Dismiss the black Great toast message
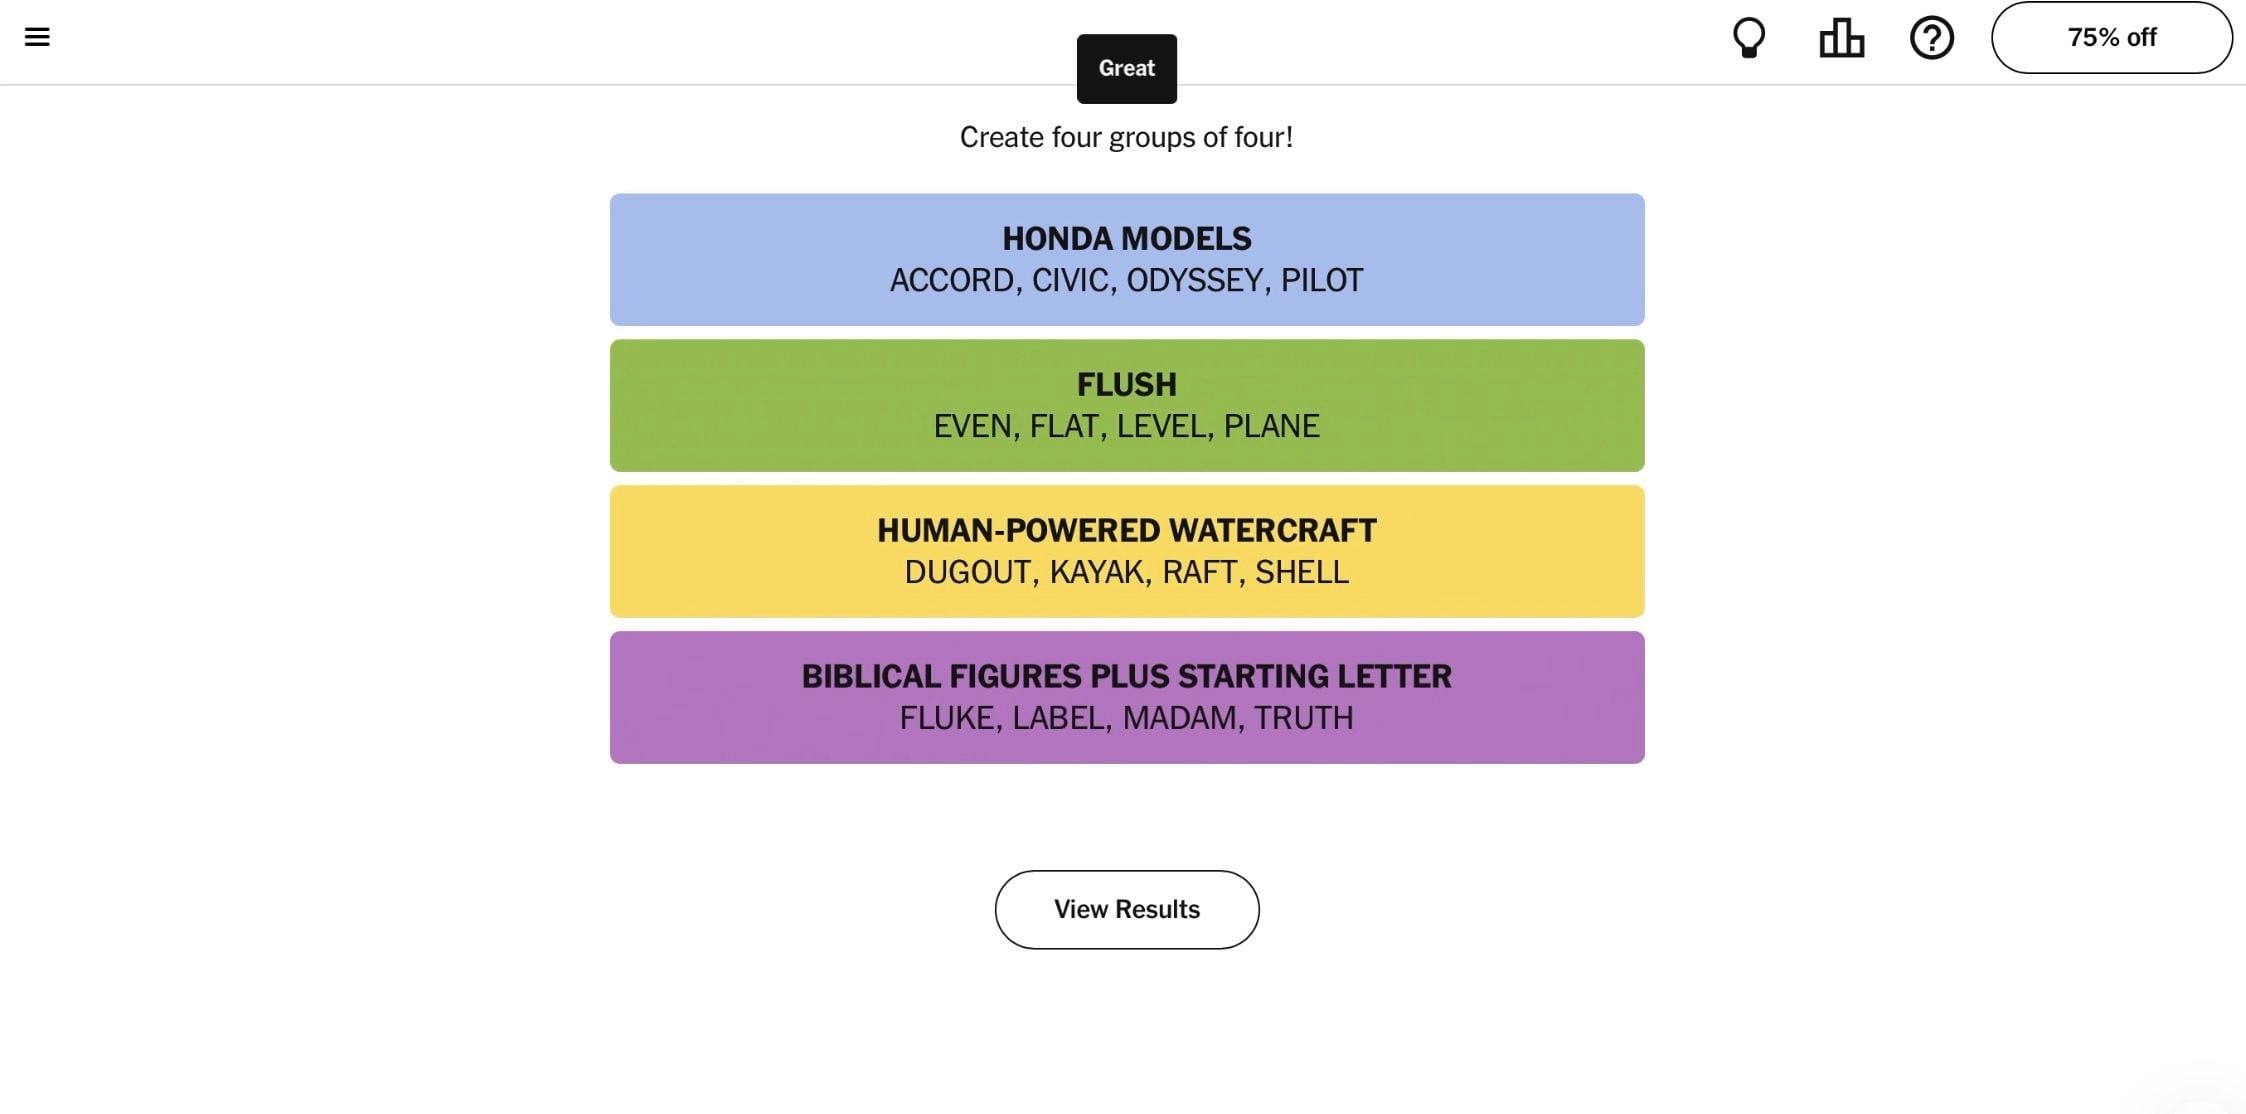The width and height of the screenshot is (2246, 1114). [x=1126, y=68]
